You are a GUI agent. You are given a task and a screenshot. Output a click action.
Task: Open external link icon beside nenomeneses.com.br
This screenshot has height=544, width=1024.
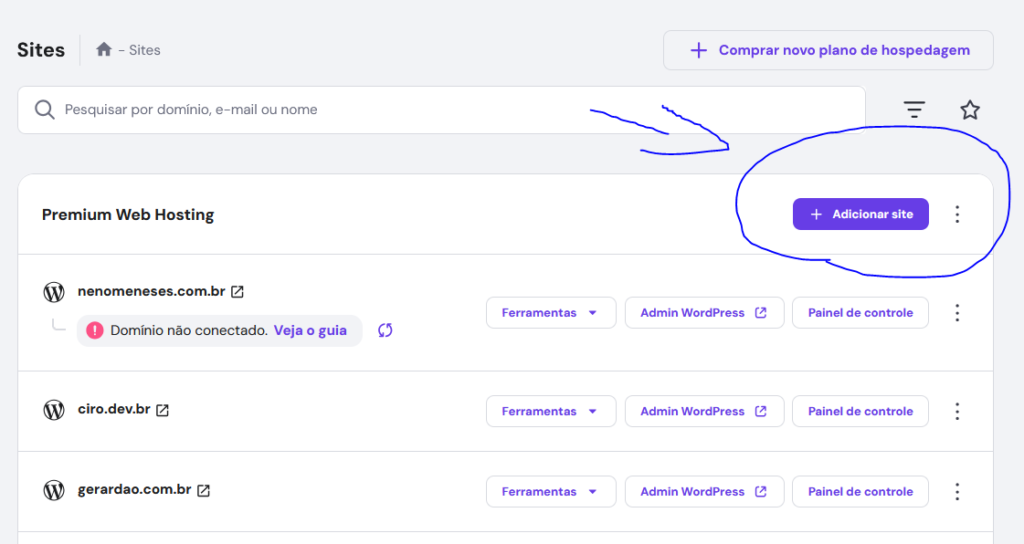tap(237, 292)
